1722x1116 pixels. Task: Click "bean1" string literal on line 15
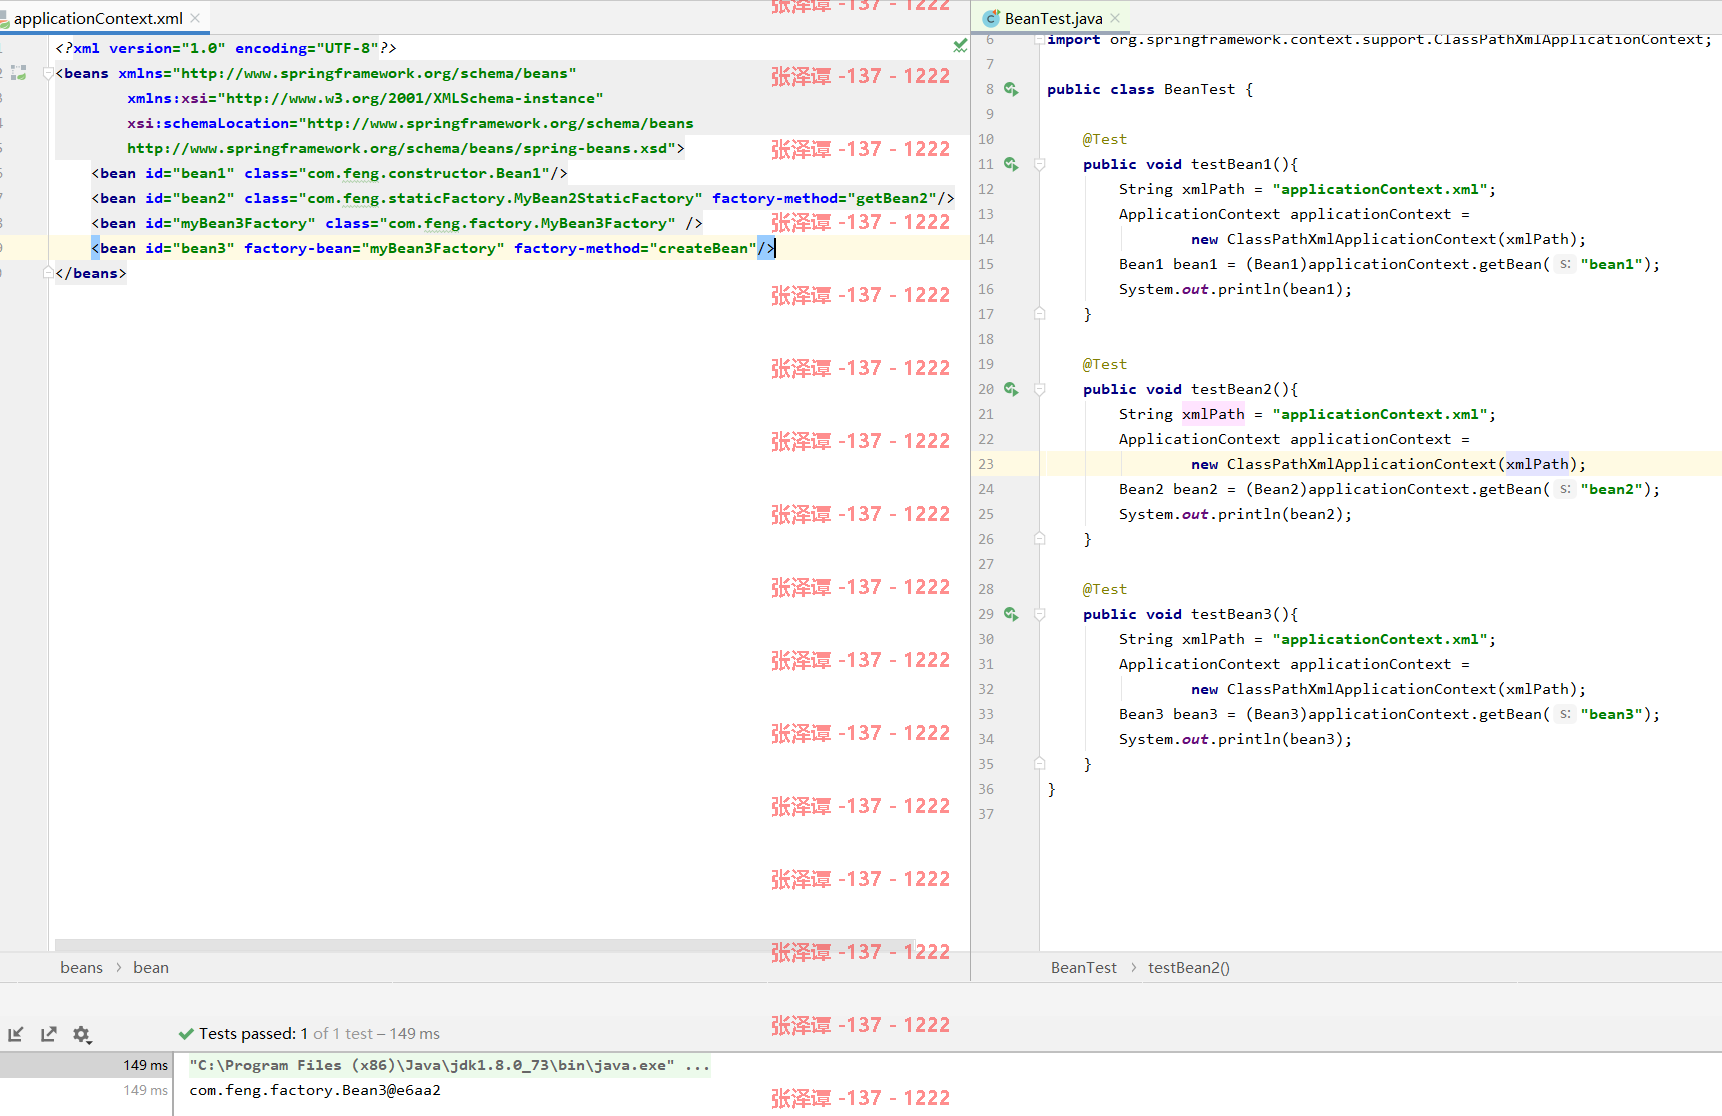(x=1612, y=264)
